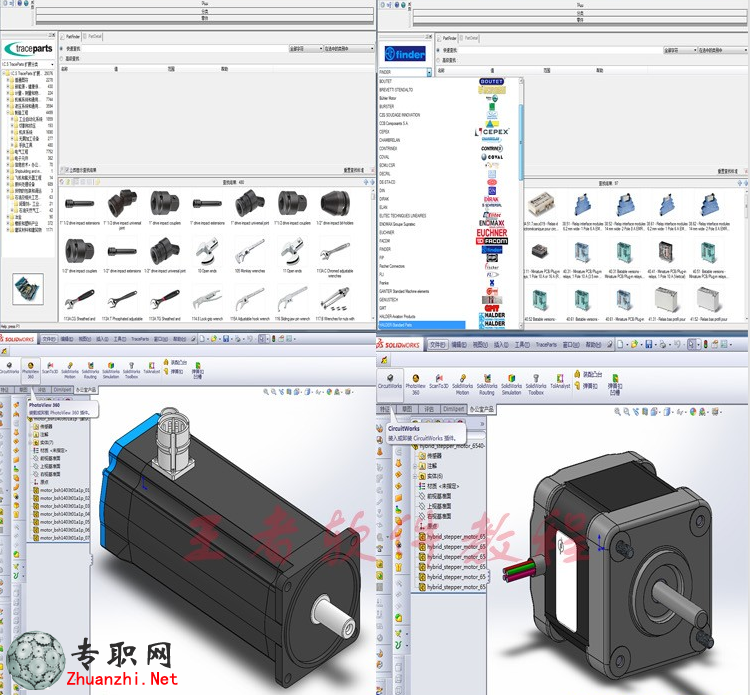This screenshot has height=695, width=750.
Task: Click Select cursor tool in stepper motor toolbar
Action: click(691, 344)
